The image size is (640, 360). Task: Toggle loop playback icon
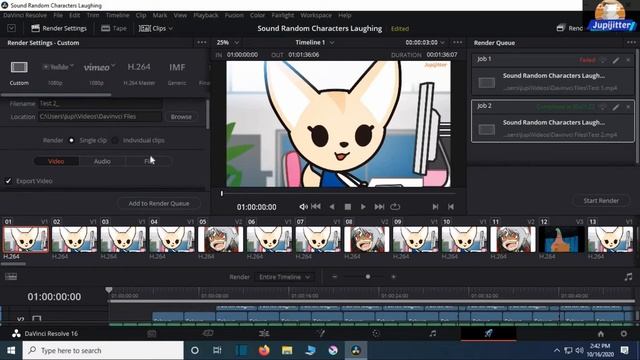395,207
